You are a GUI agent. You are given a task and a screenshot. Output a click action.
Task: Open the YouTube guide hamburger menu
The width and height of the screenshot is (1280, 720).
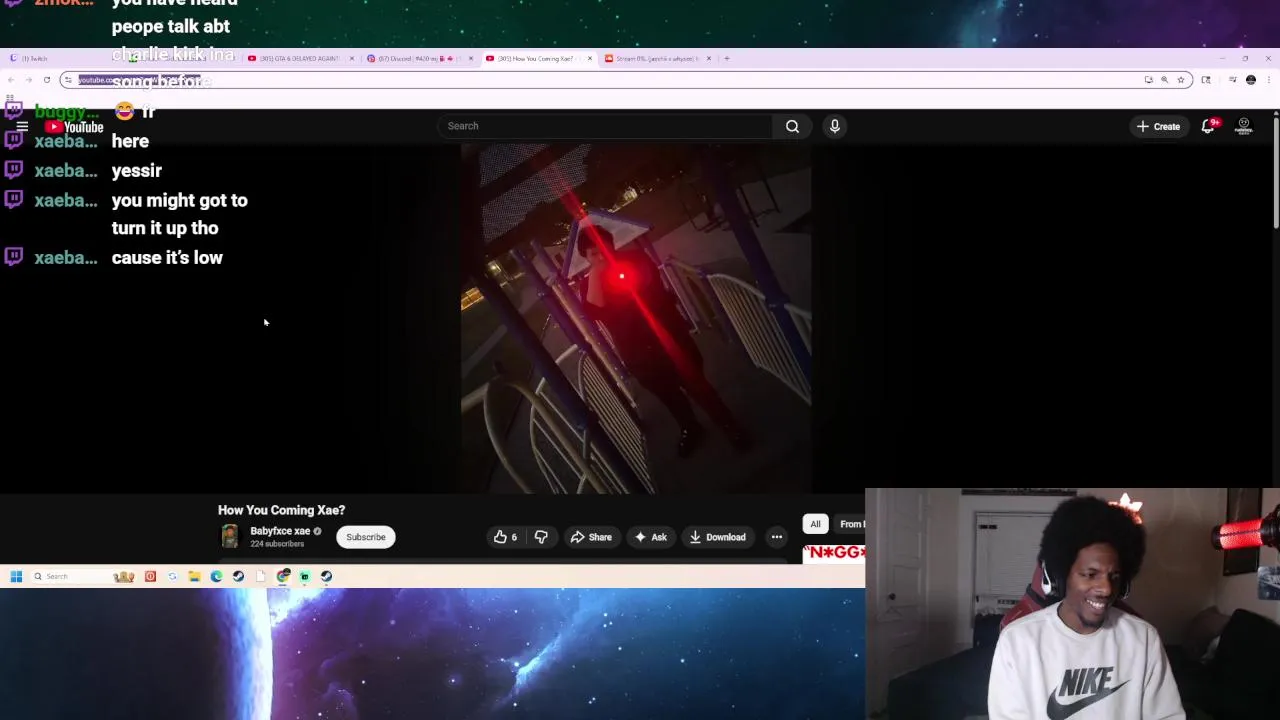click(x=21, y=127)
